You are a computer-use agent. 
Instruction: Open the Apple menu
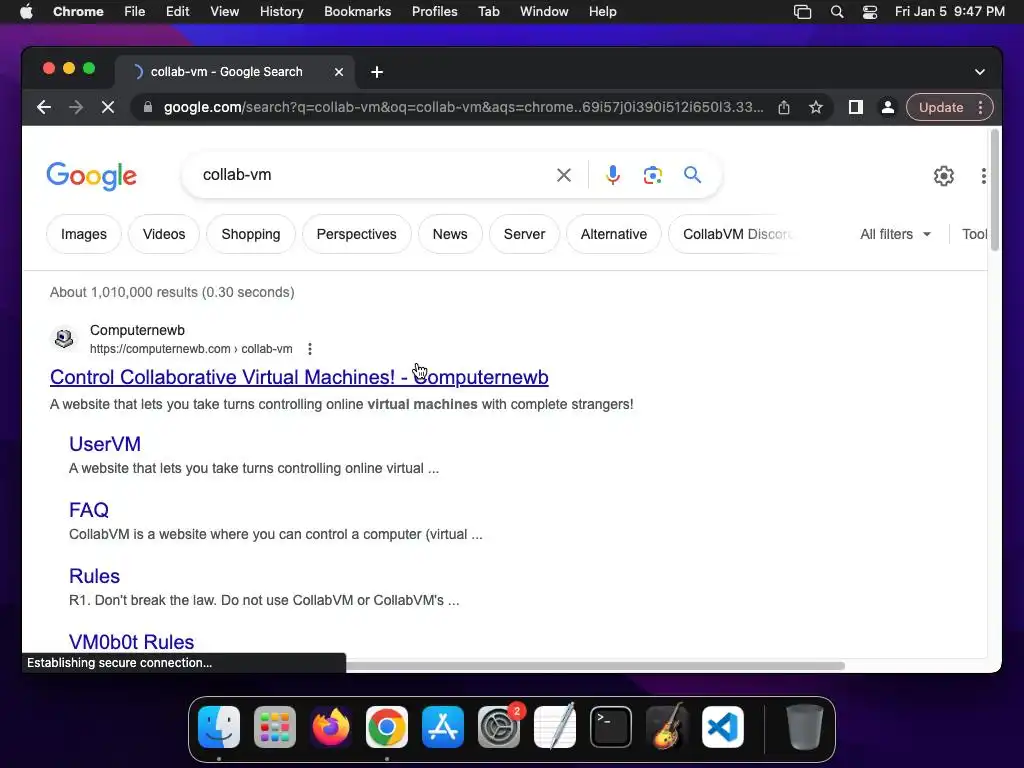tap(26, 11)
